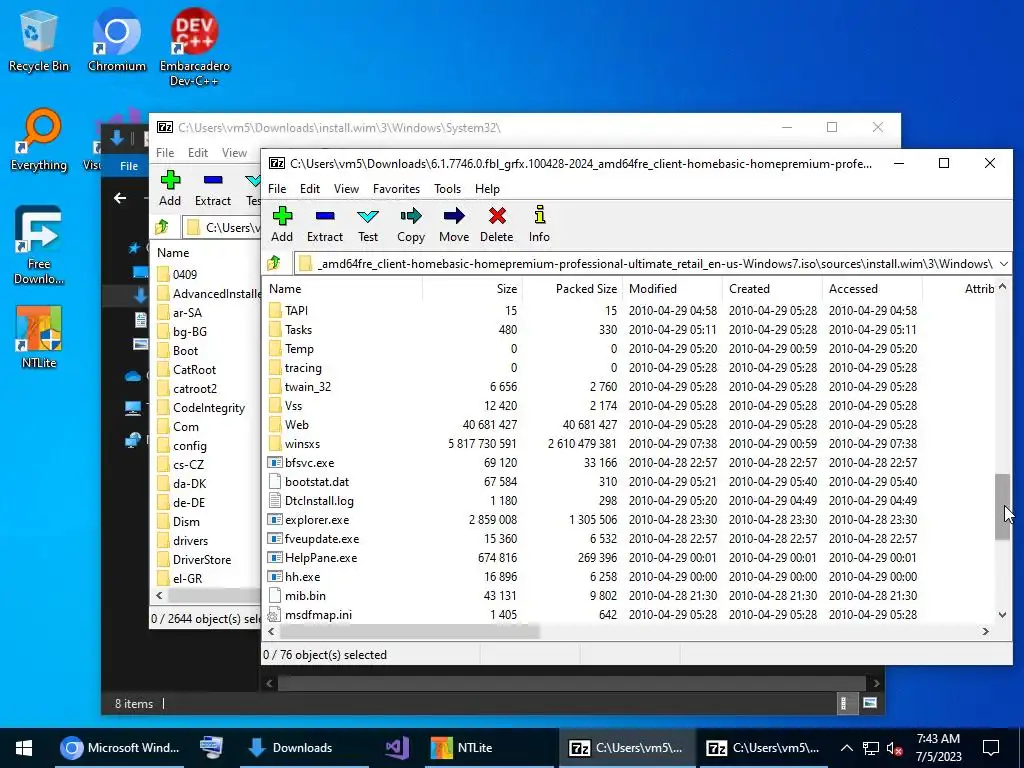Sort by Created column header
Image resolution: width=1024 pixels, height=768 pixels.
tap(773, 289)
